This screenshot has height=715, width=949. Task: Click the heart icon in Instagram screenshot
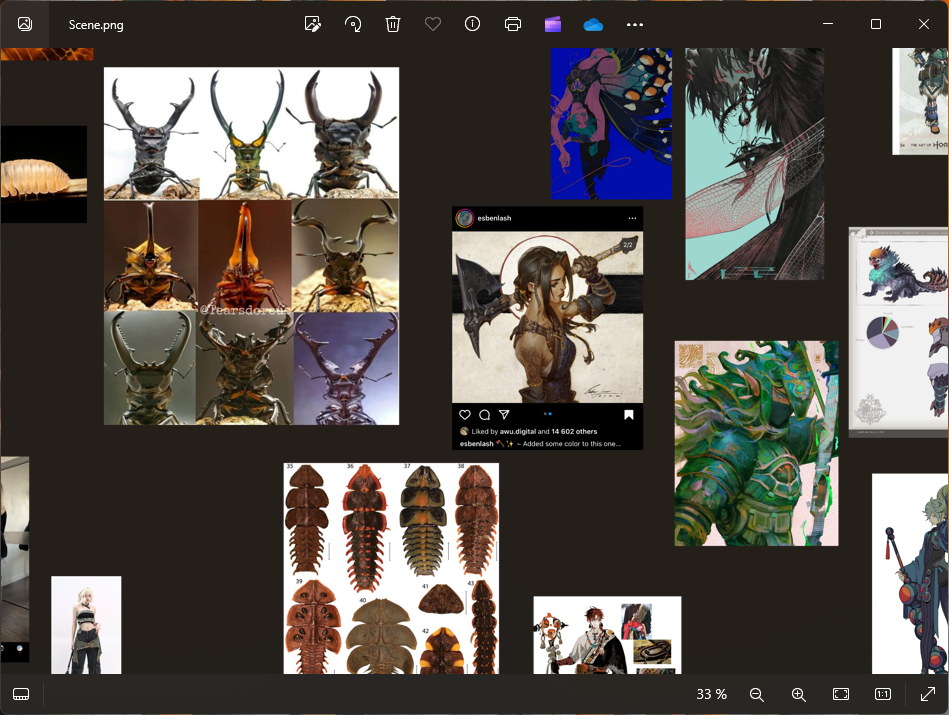[465, 415]
